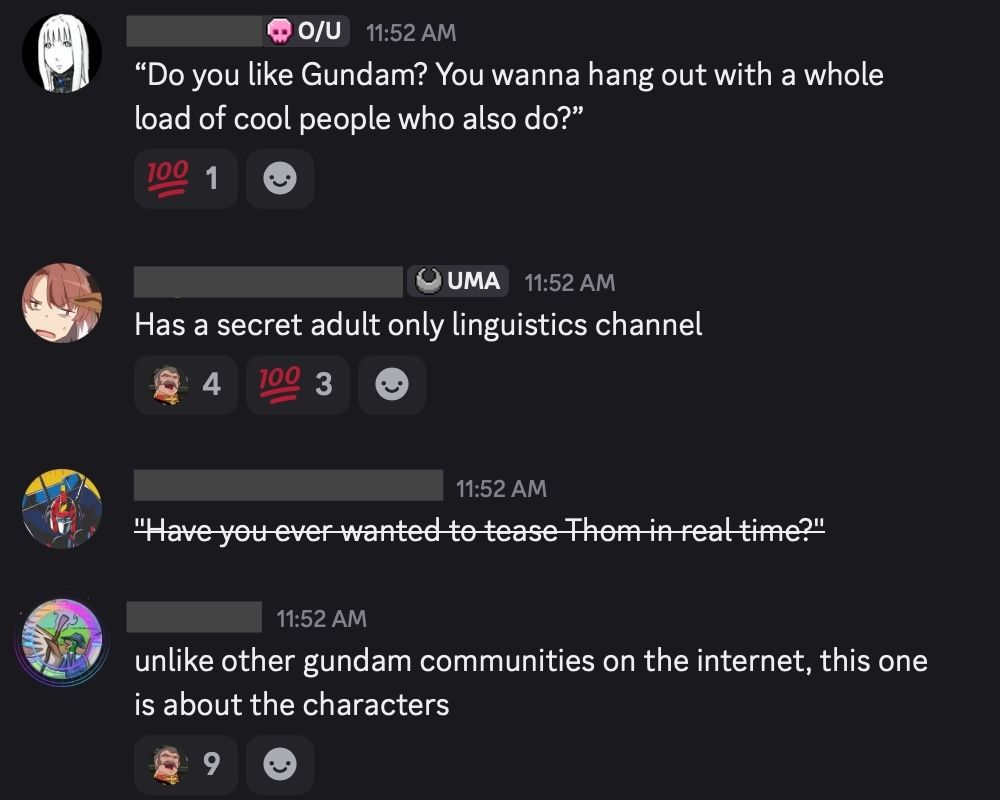Click the secret adult only linguistics message
1000x800 pixels.
click(418, 325)
